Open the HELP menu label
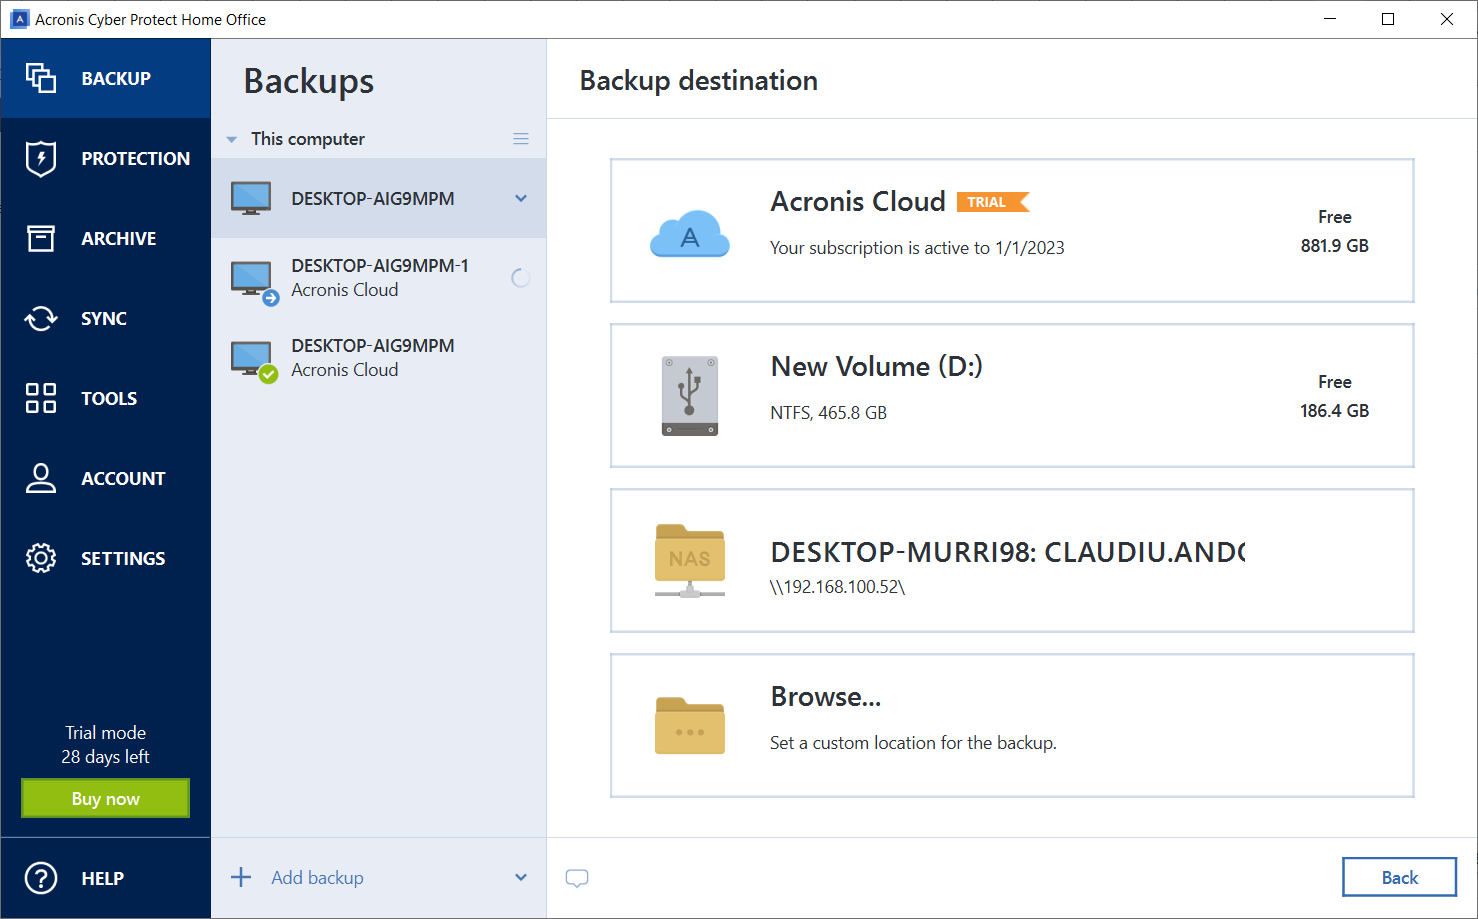This screenshot has width=1478, height=919. click(102, 878)
